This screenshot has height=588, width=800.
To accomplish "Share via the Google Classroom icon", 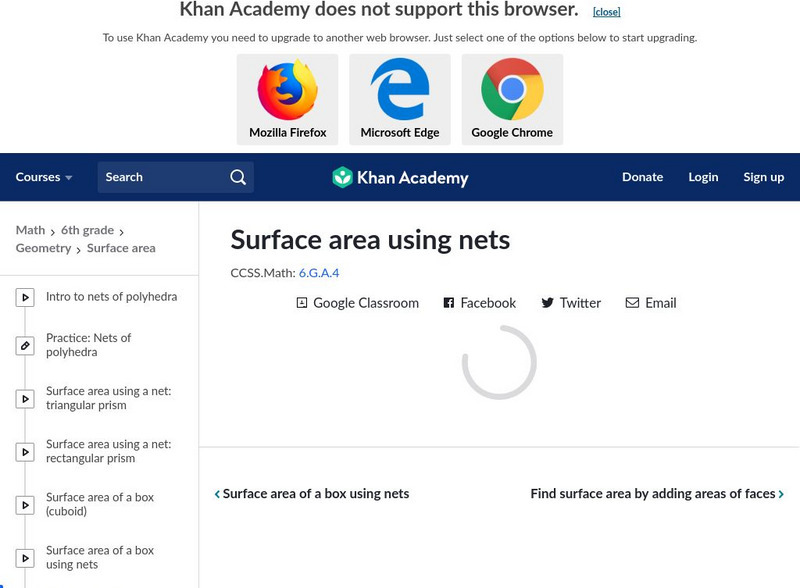I will click(302, 303).
